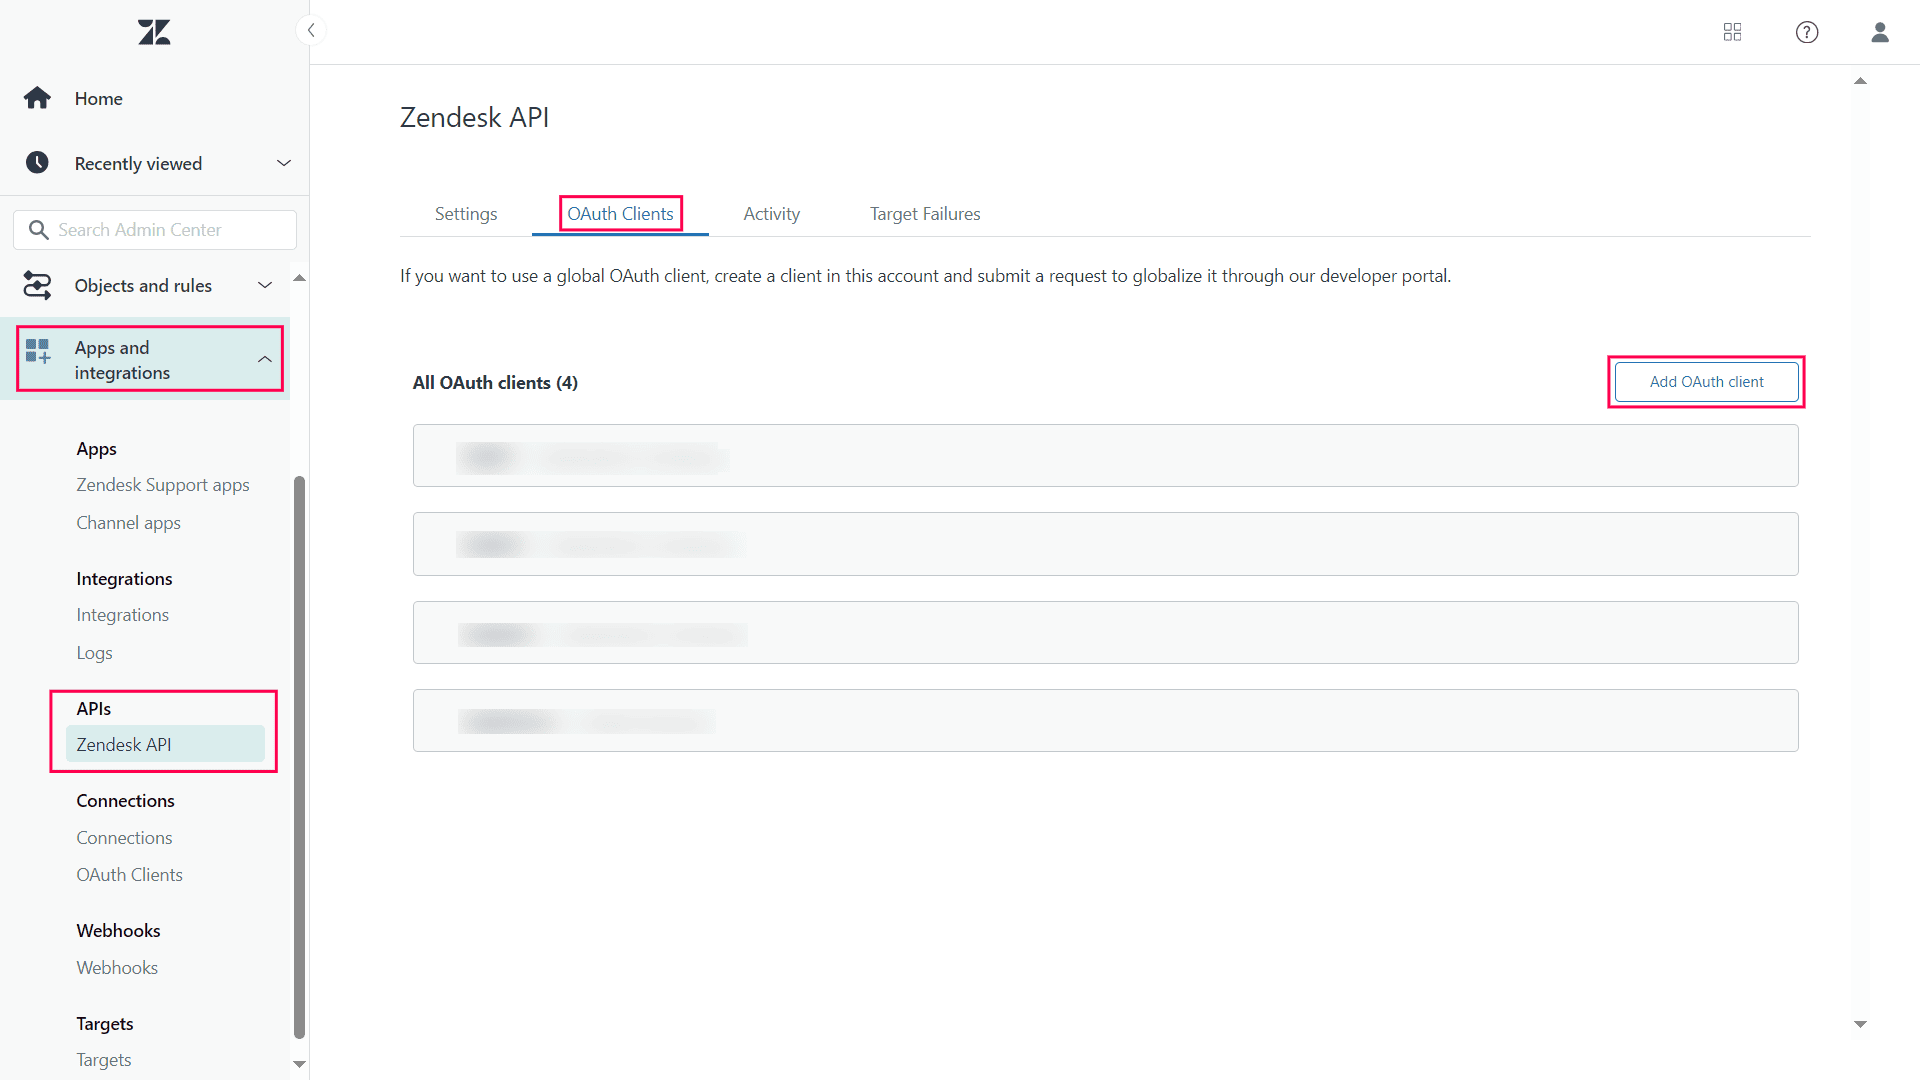Click the Apps and integrations grid icon
The width and height of the screenshot is (1920, 1080).
tap(37, 359)
